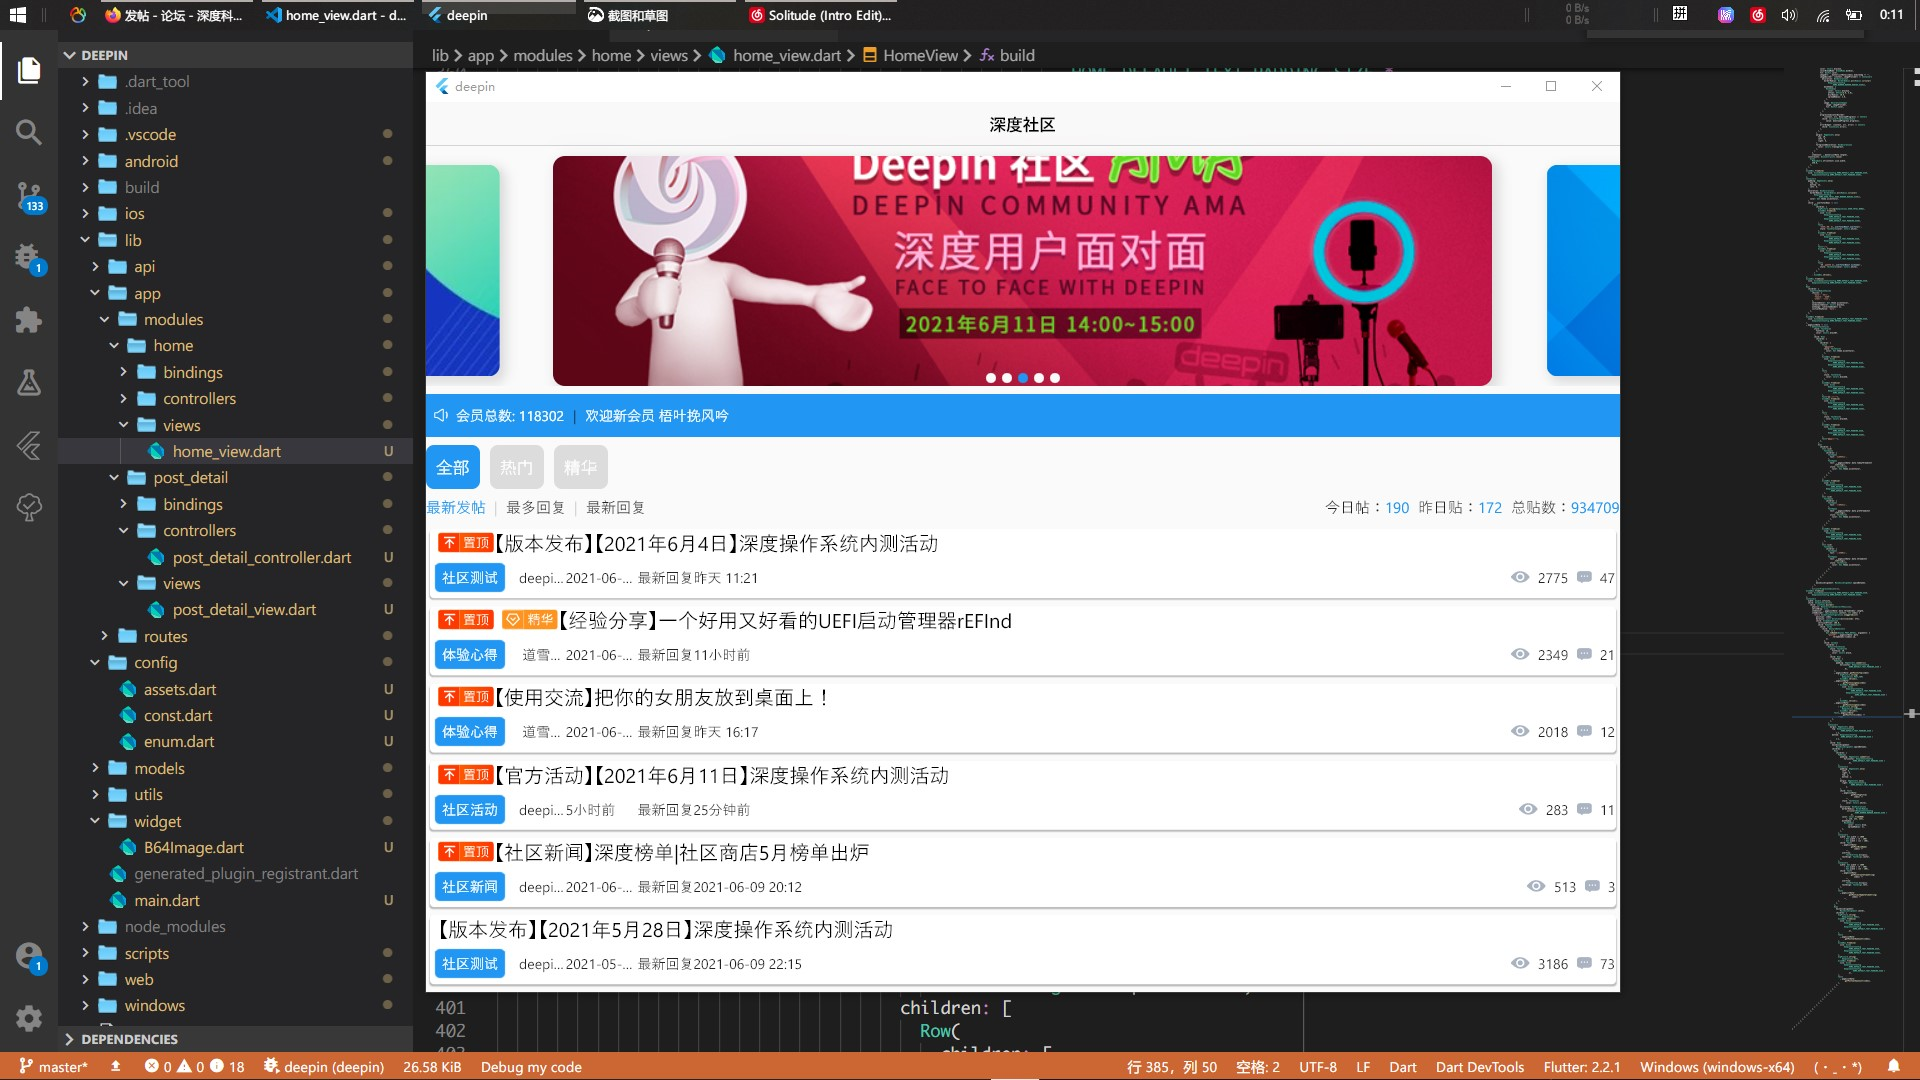Open the Explorer view in activity bar

pyautogui.click(x=29, y=70)
